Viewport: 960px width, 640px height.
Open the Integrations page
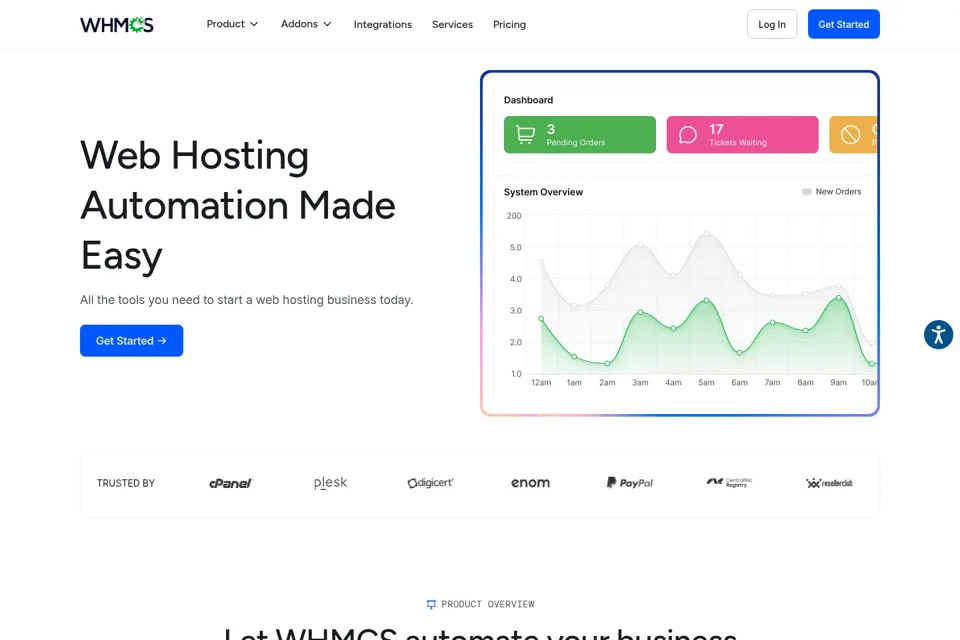click(x=383, y=24)
